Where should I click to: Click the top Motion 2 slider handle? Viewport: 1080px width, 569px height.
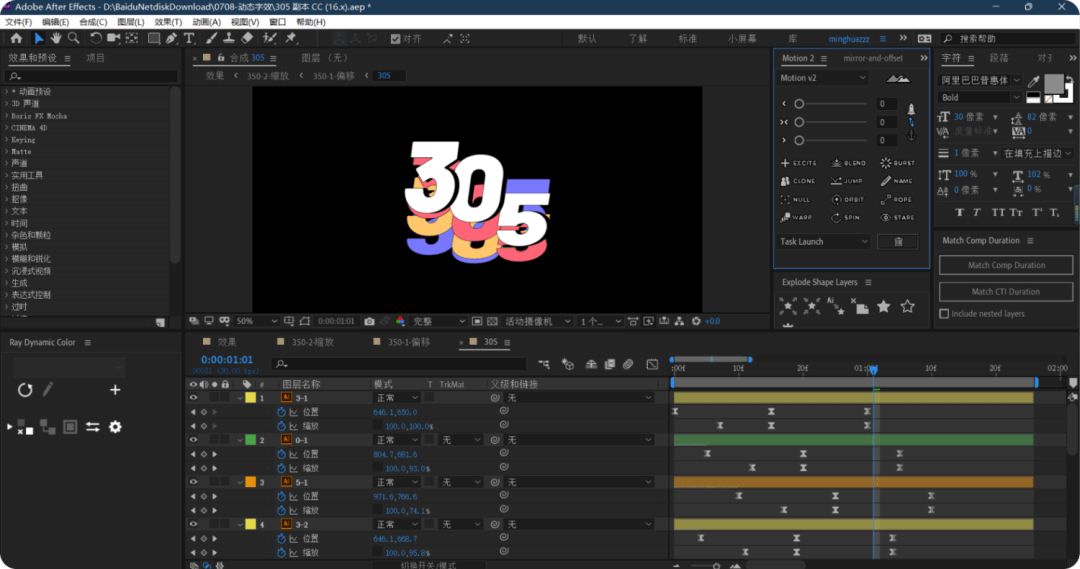click(799, 104)
